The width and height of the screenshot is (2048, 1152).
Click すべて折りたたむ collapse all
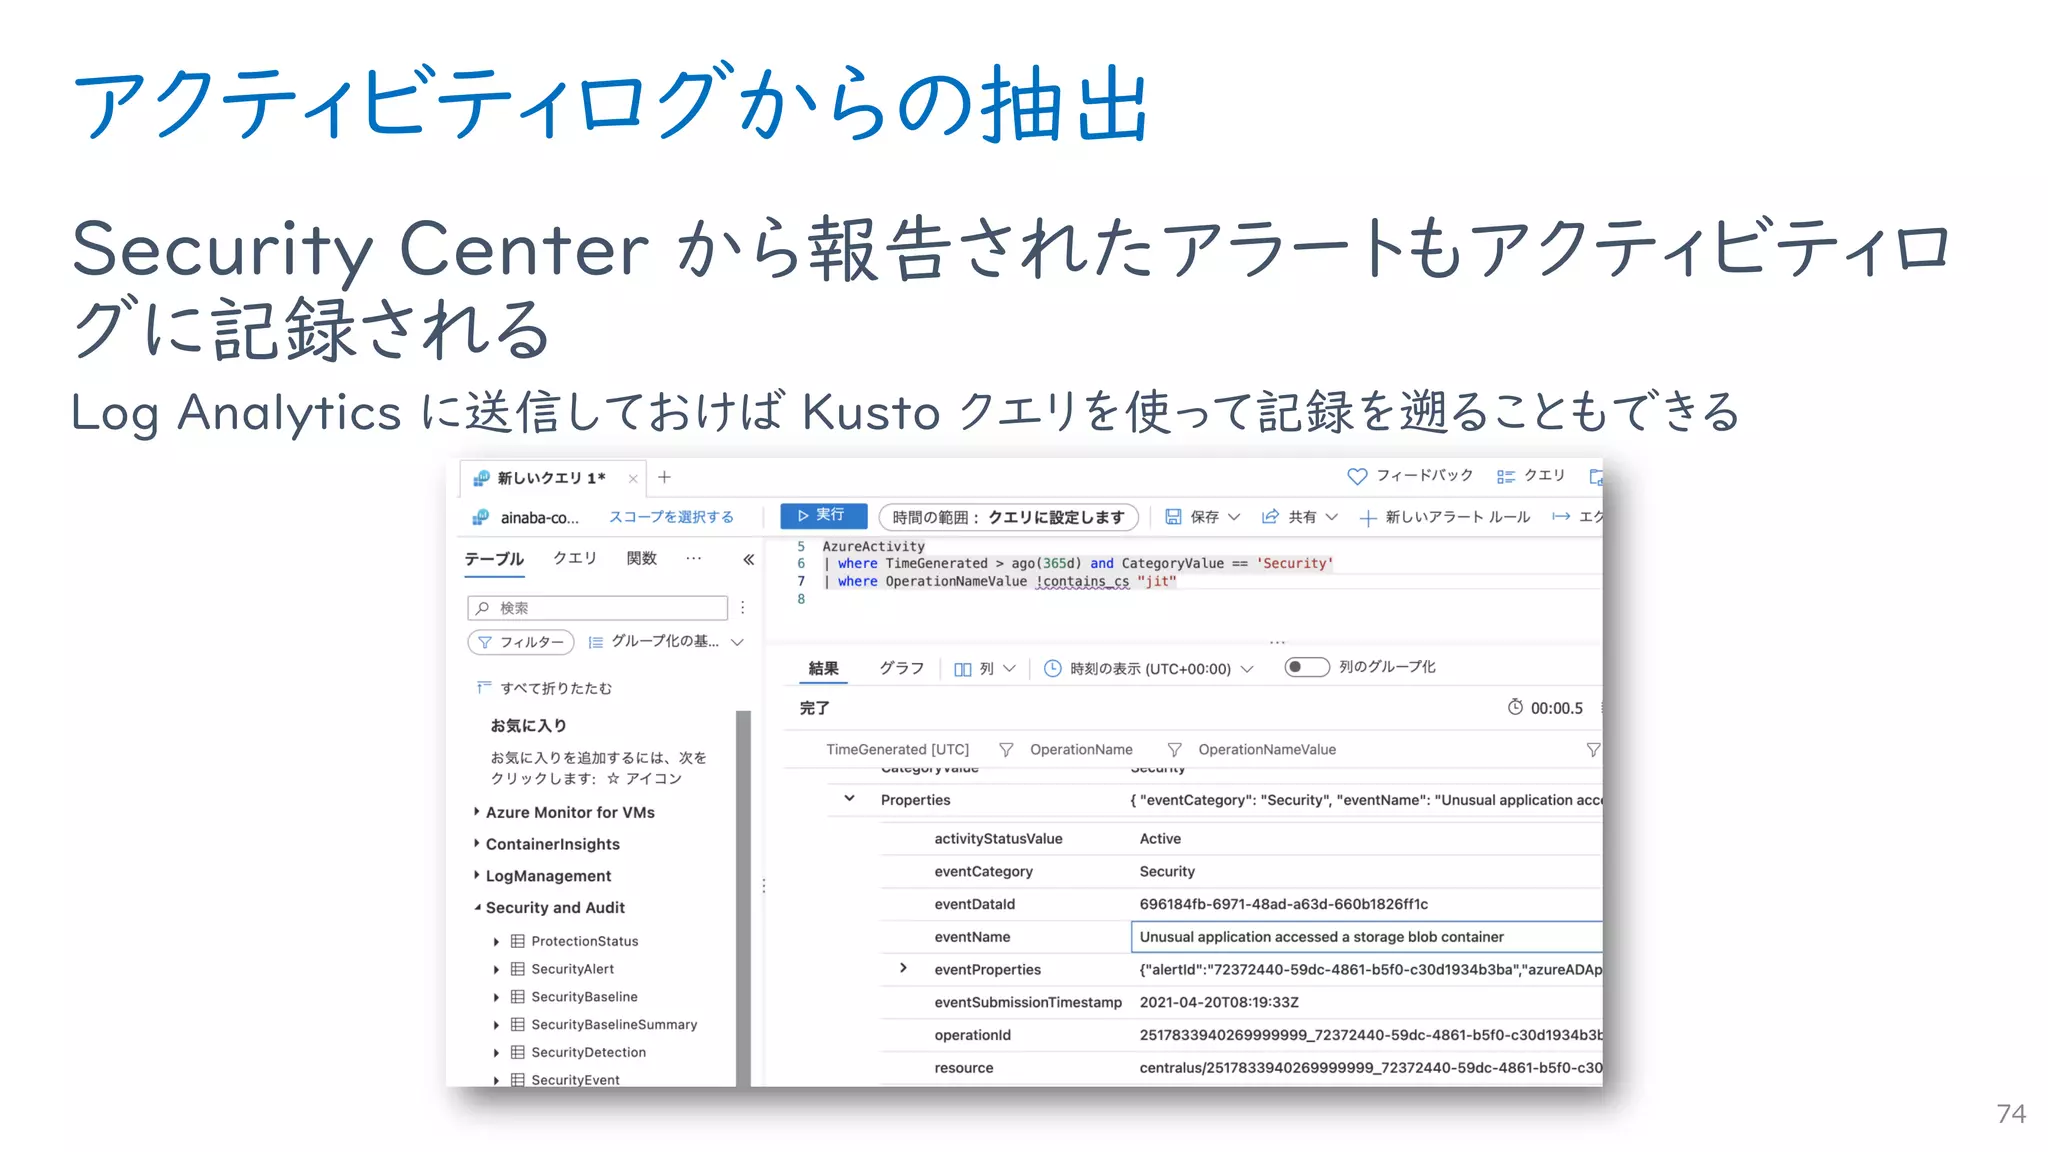point(545,688)
